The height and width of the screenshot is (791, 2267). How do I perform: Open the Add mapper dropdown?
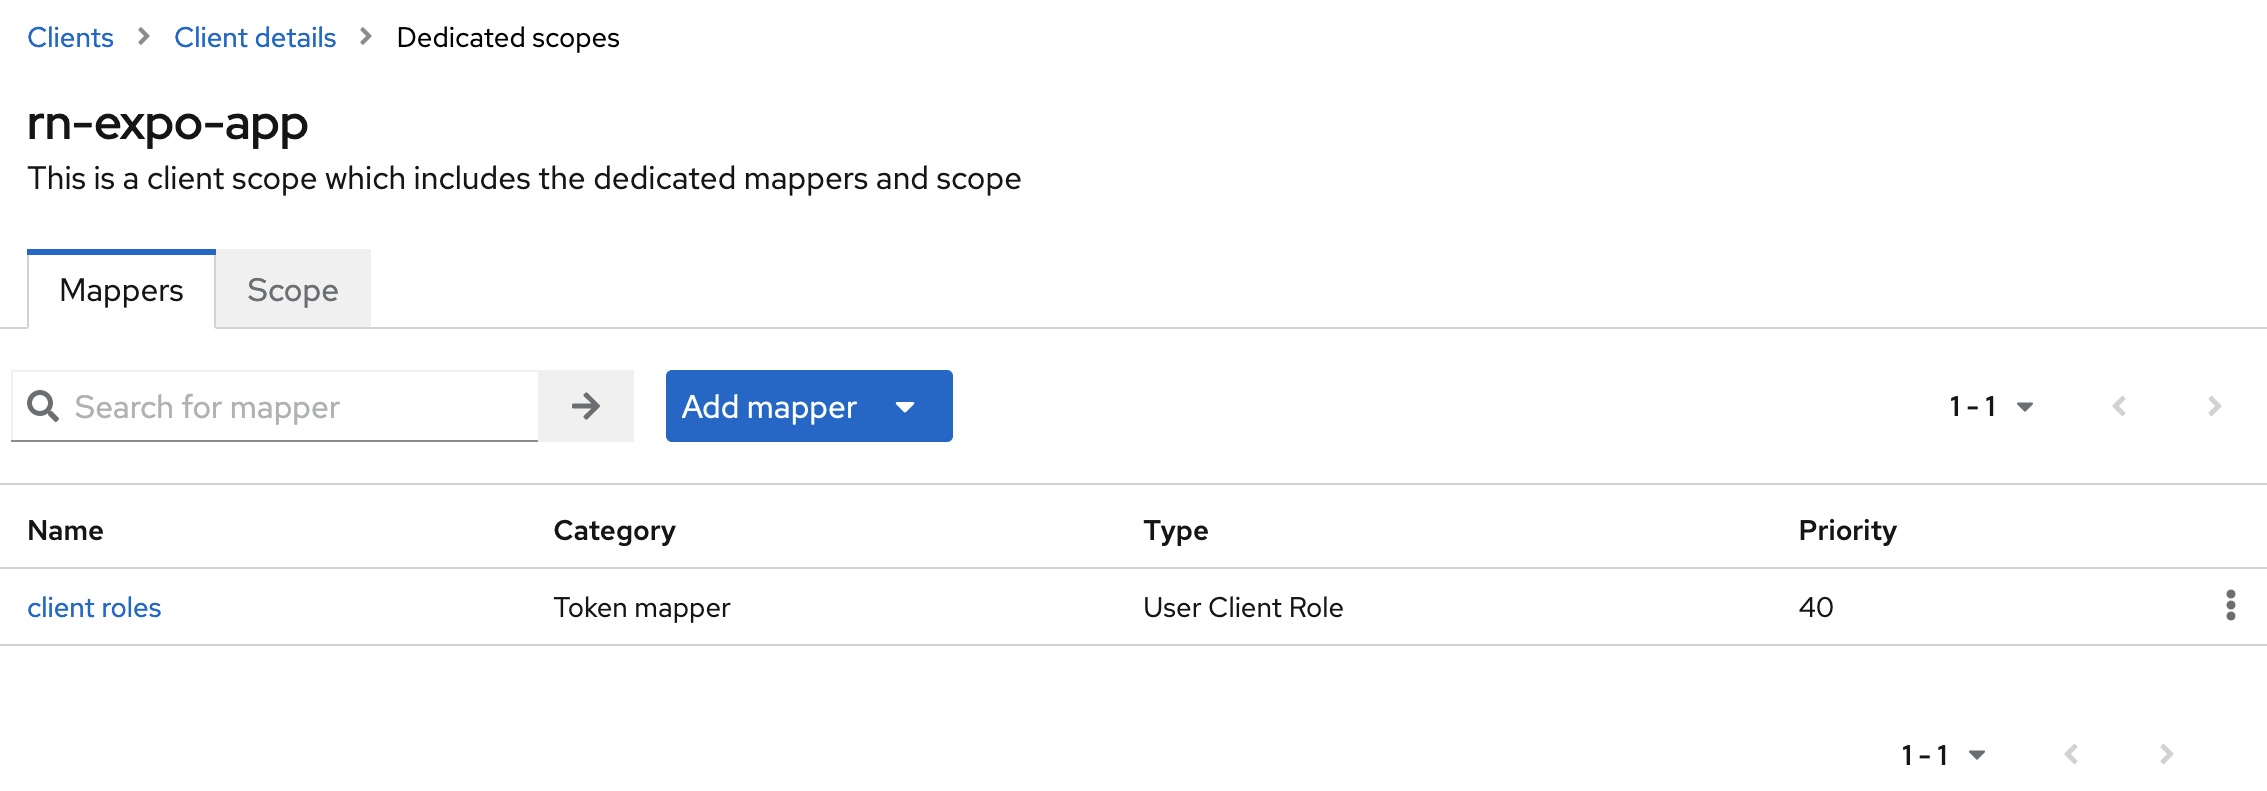click(x=809, y=406)
